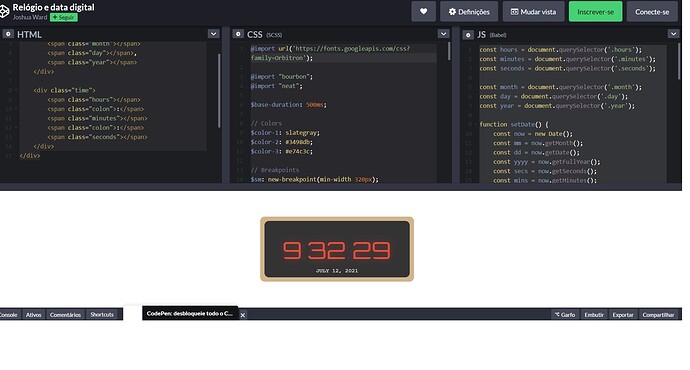690x370 pixels.
Task: Click Mudar vista button
Action: point(533,11)
